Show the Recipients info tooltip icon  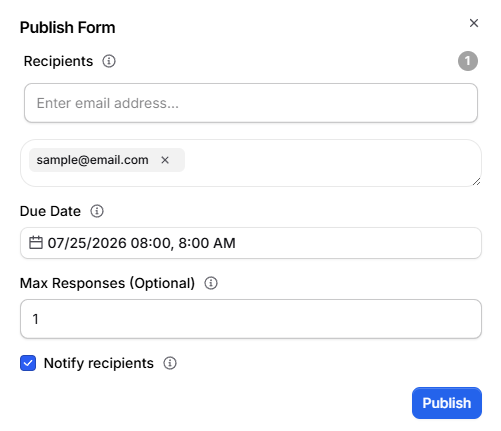tap(109, 61)
